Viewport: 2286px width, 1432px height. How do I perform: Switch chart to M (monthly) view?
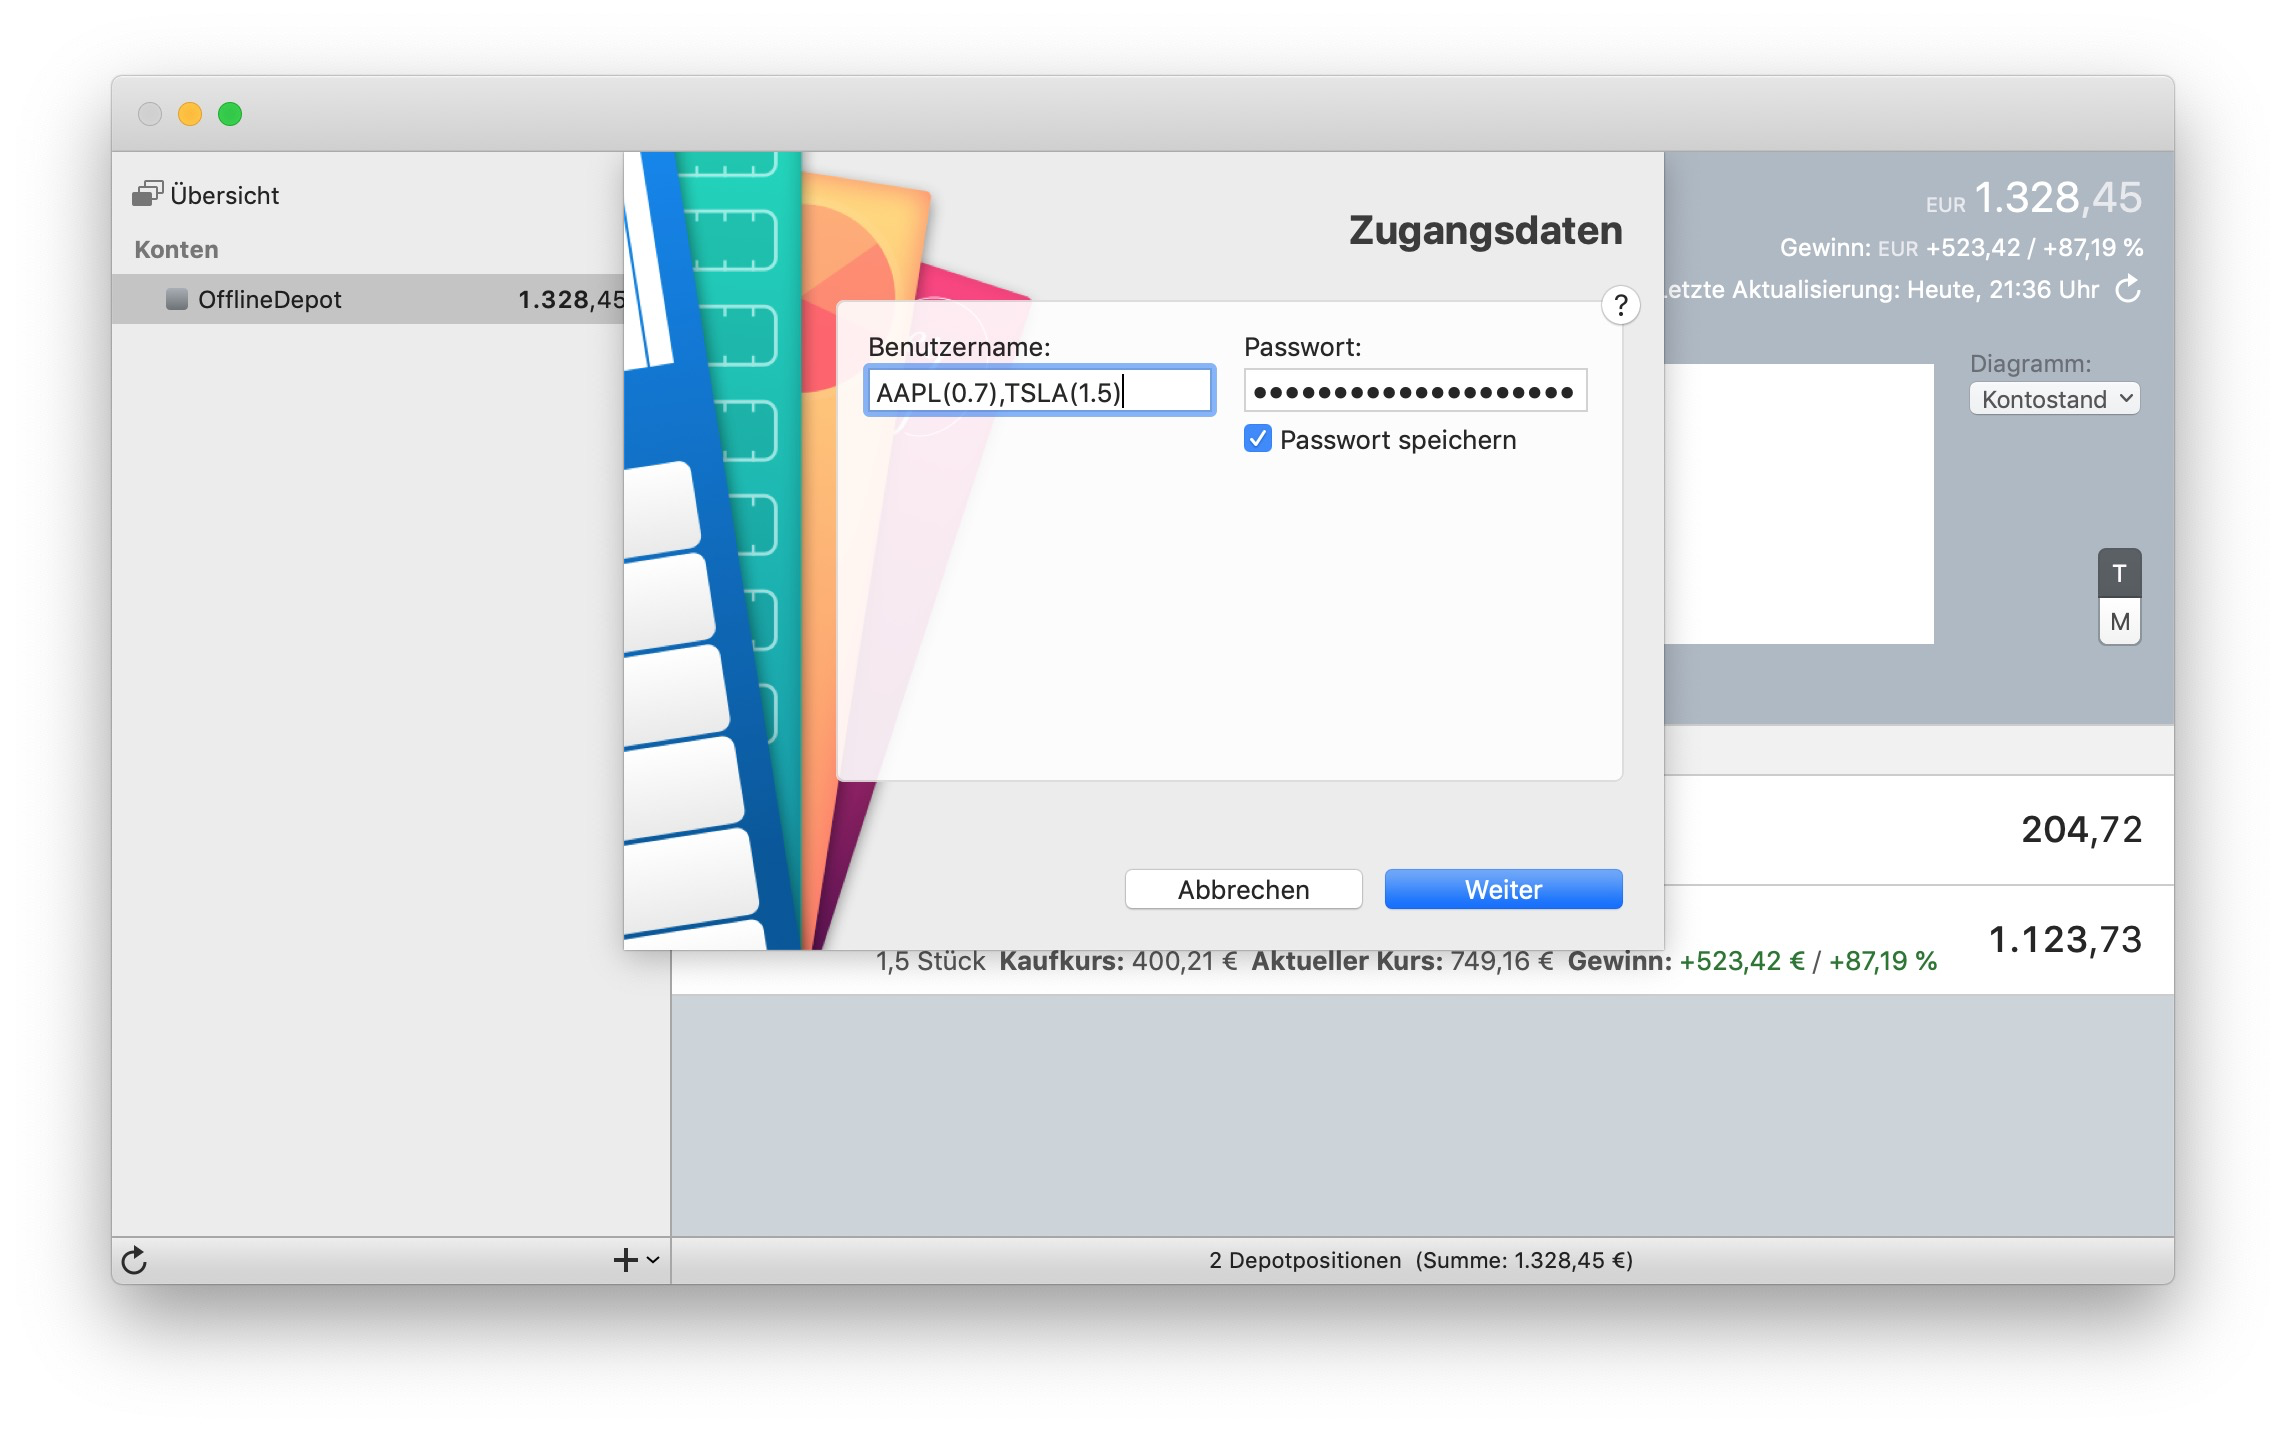coord(2118,622)
